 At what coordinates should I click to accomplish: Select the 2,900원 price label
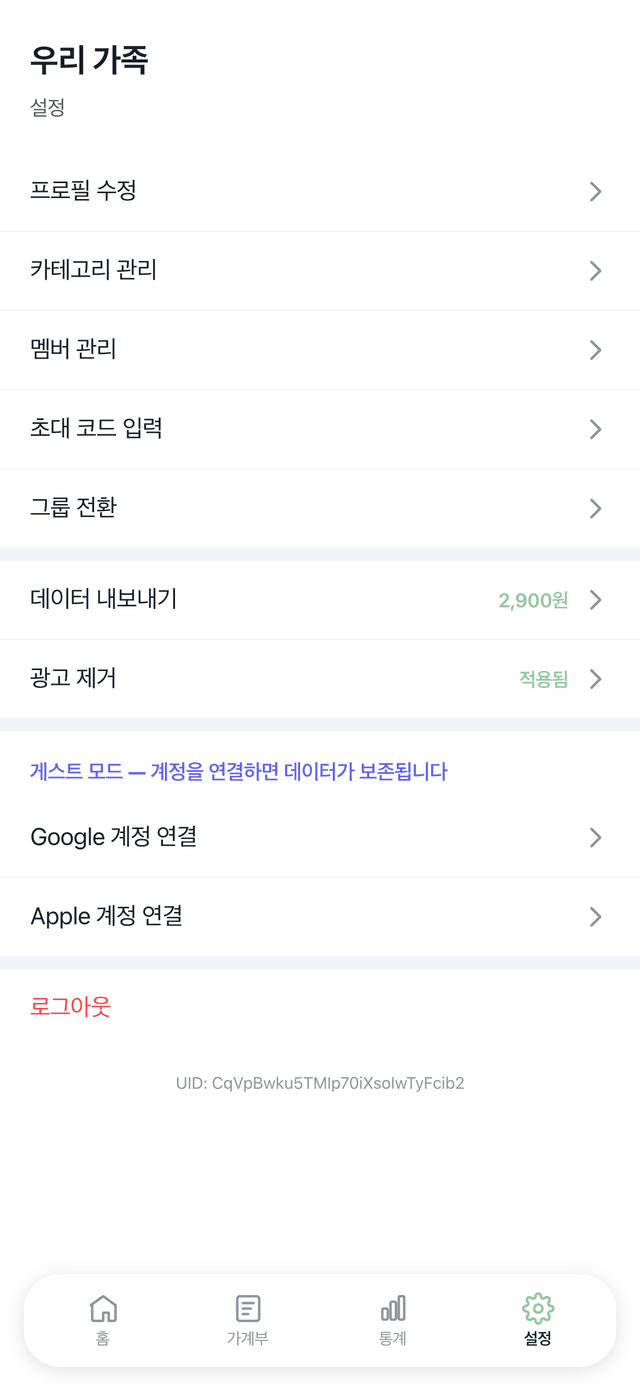click(x=532, y=600)
